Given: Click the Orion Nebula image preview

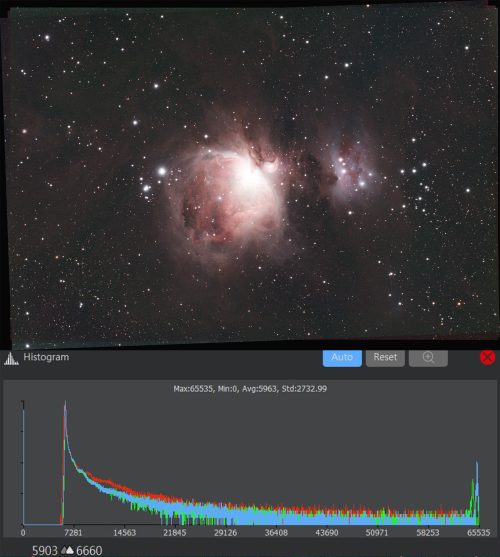Looking at the screenshot, I should (250, 175).
